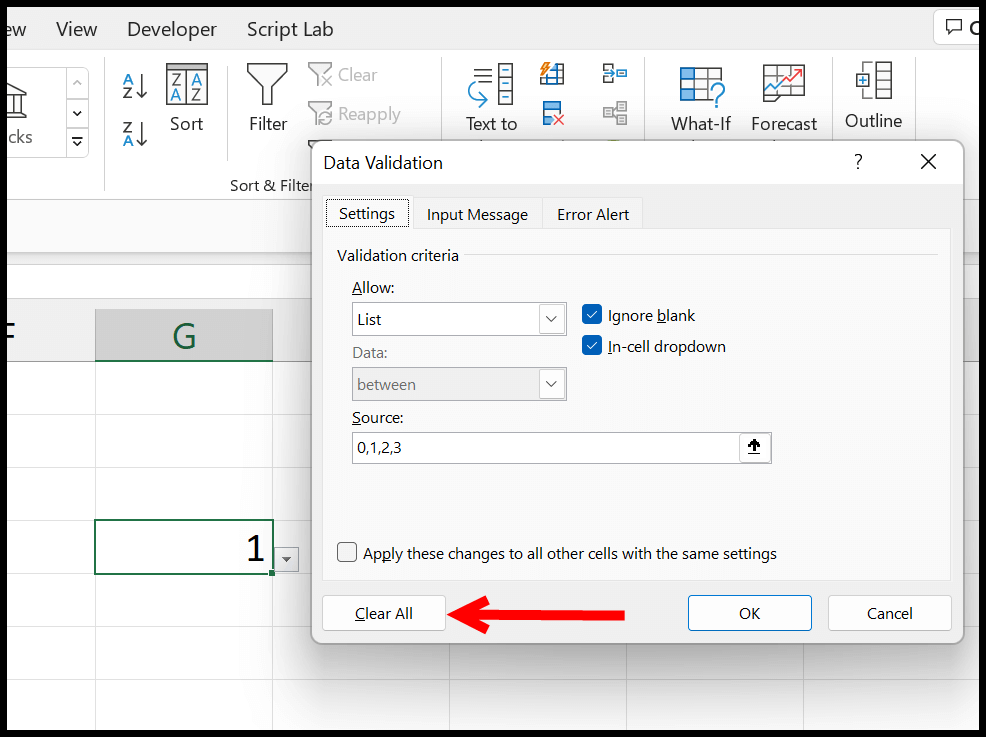Select the Text to Columns tool
Image resolution: width=986 pixels, height=737 pixels.
(x=490, y=97)
